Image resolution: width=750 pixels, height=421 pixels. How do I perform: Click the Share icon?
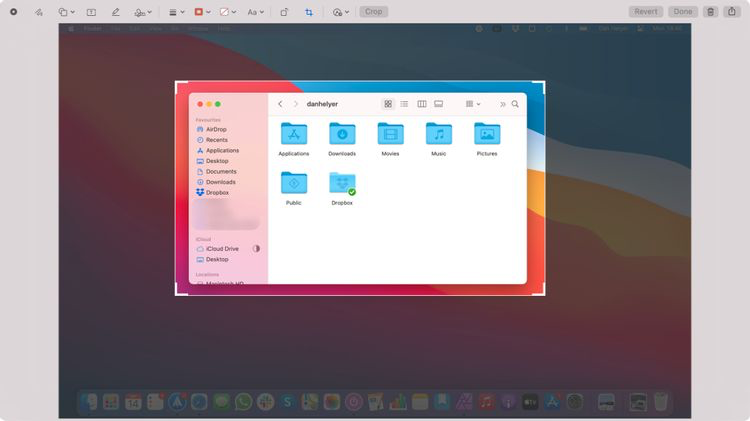(731, 12)
